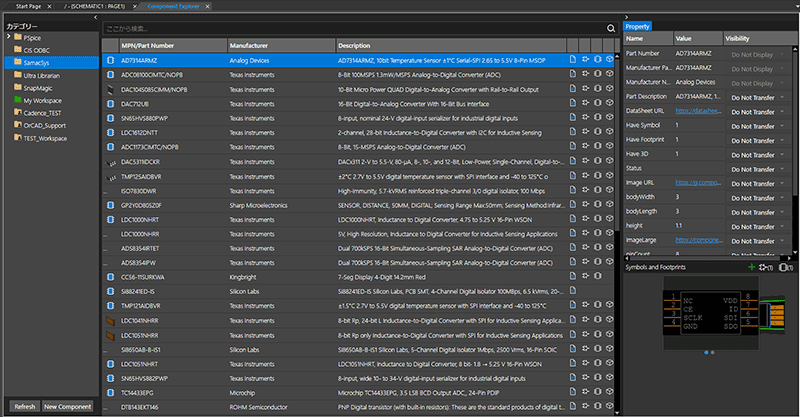800x417 pixels.
Task: Select OrCAD_Support workspace
Action: (x=44, y=126)
